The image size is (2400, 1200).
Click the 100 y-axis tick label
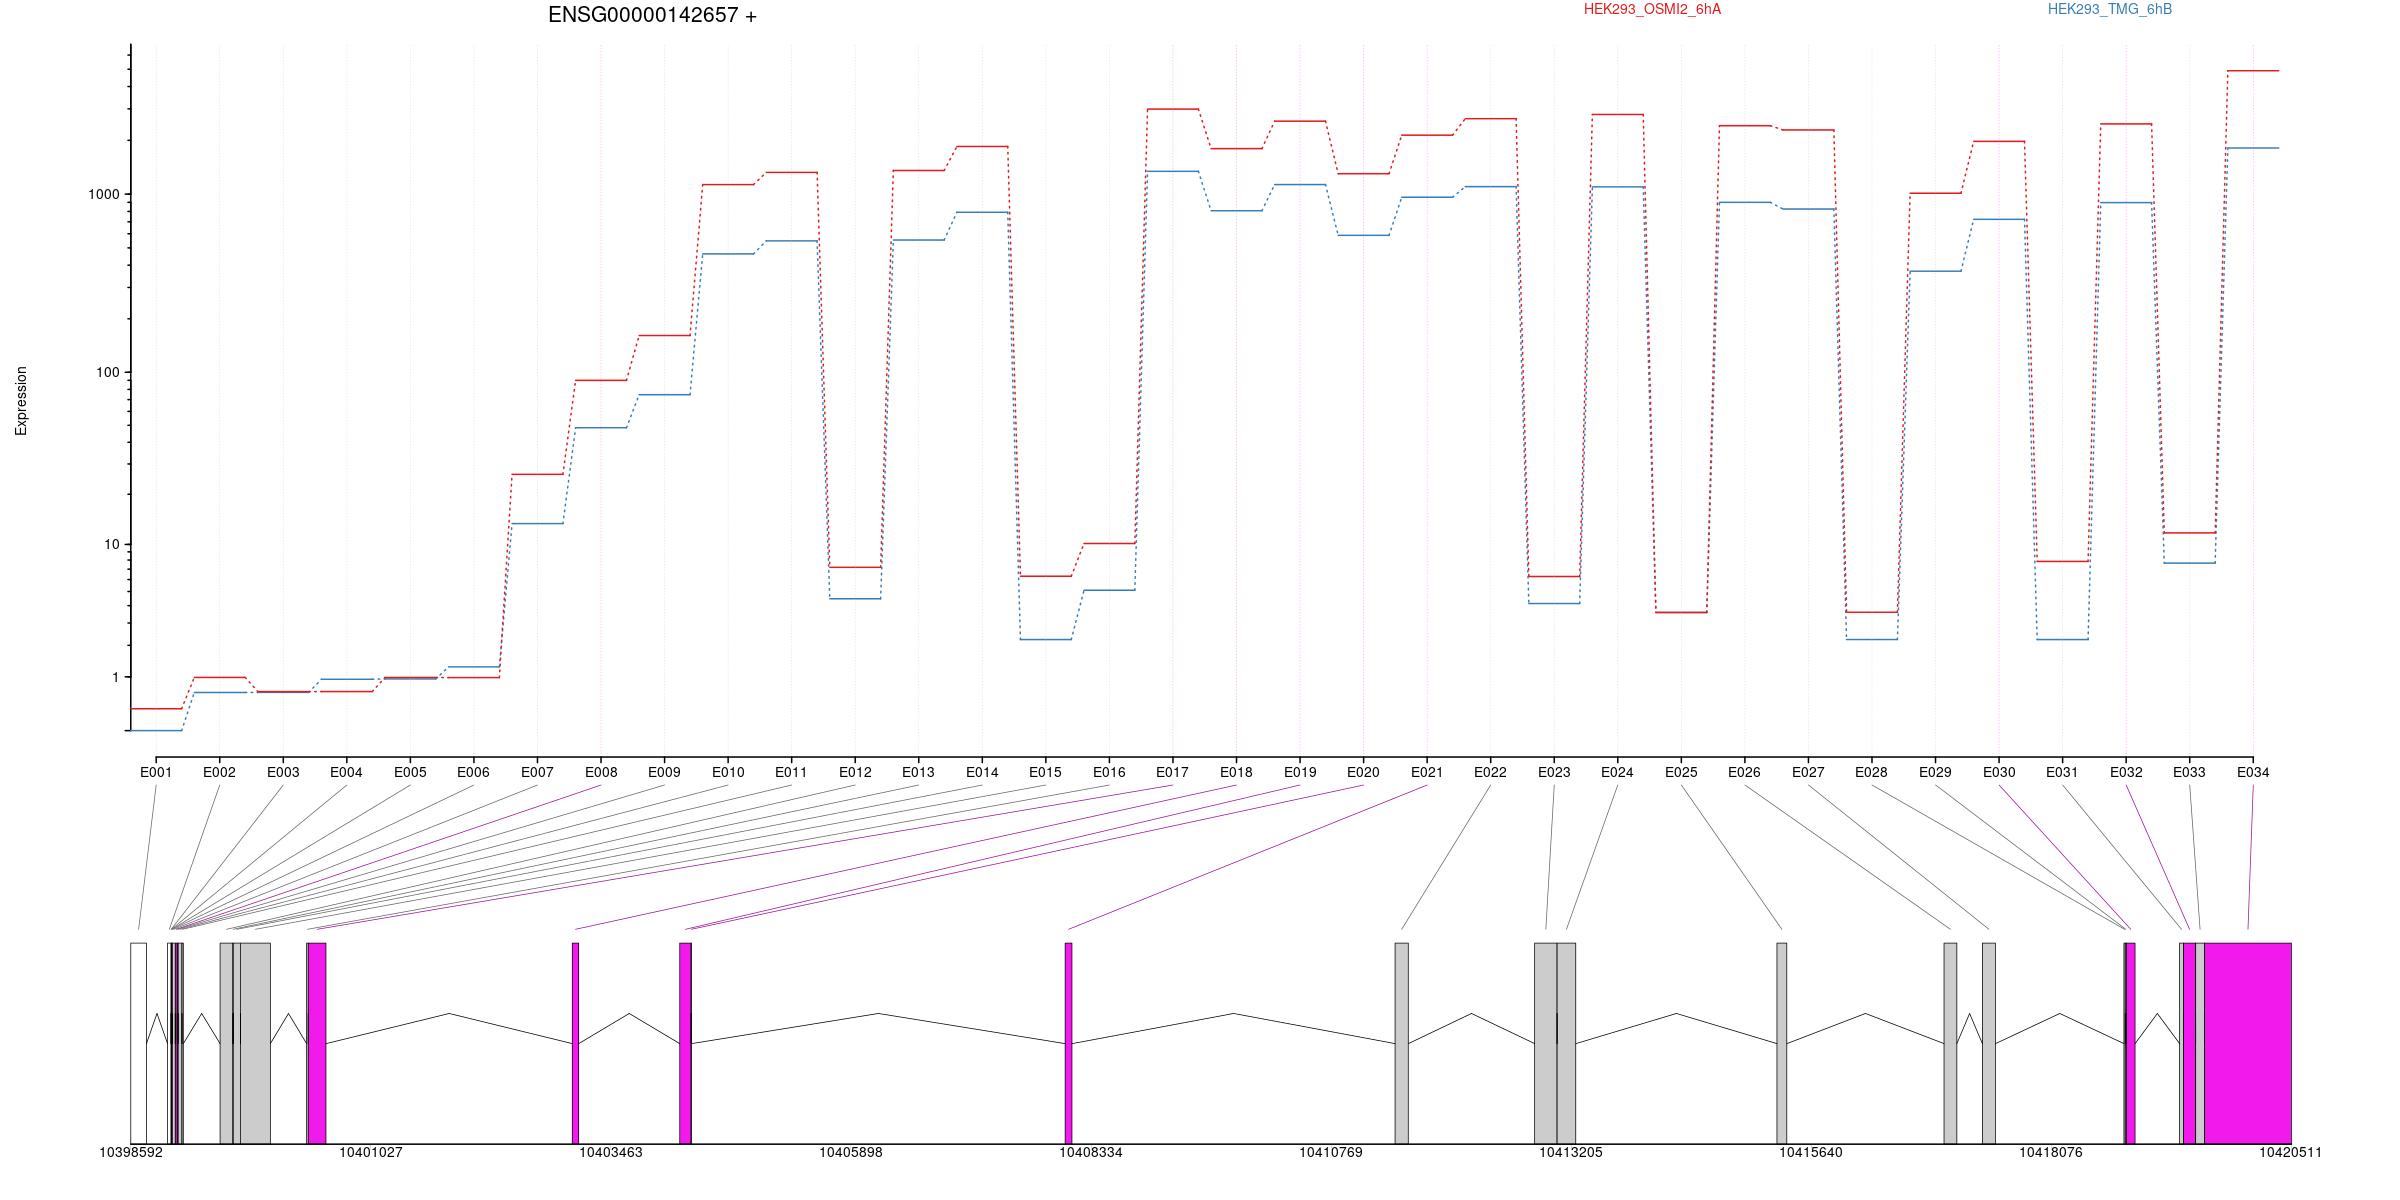click(x=108, y=372)
